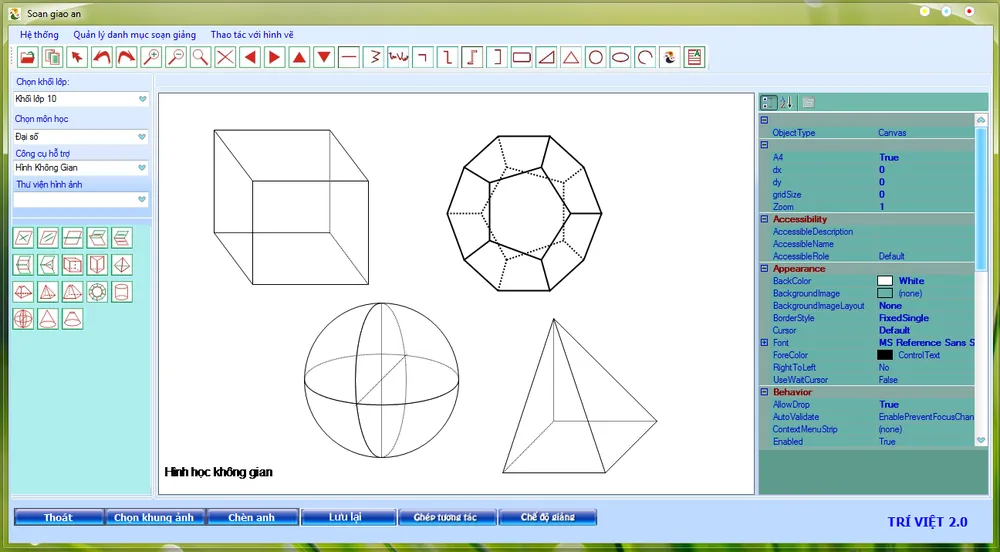Open the 'Hình Không Gian' tool dropdown
1000x552 pixels.
tap(142, 168)
